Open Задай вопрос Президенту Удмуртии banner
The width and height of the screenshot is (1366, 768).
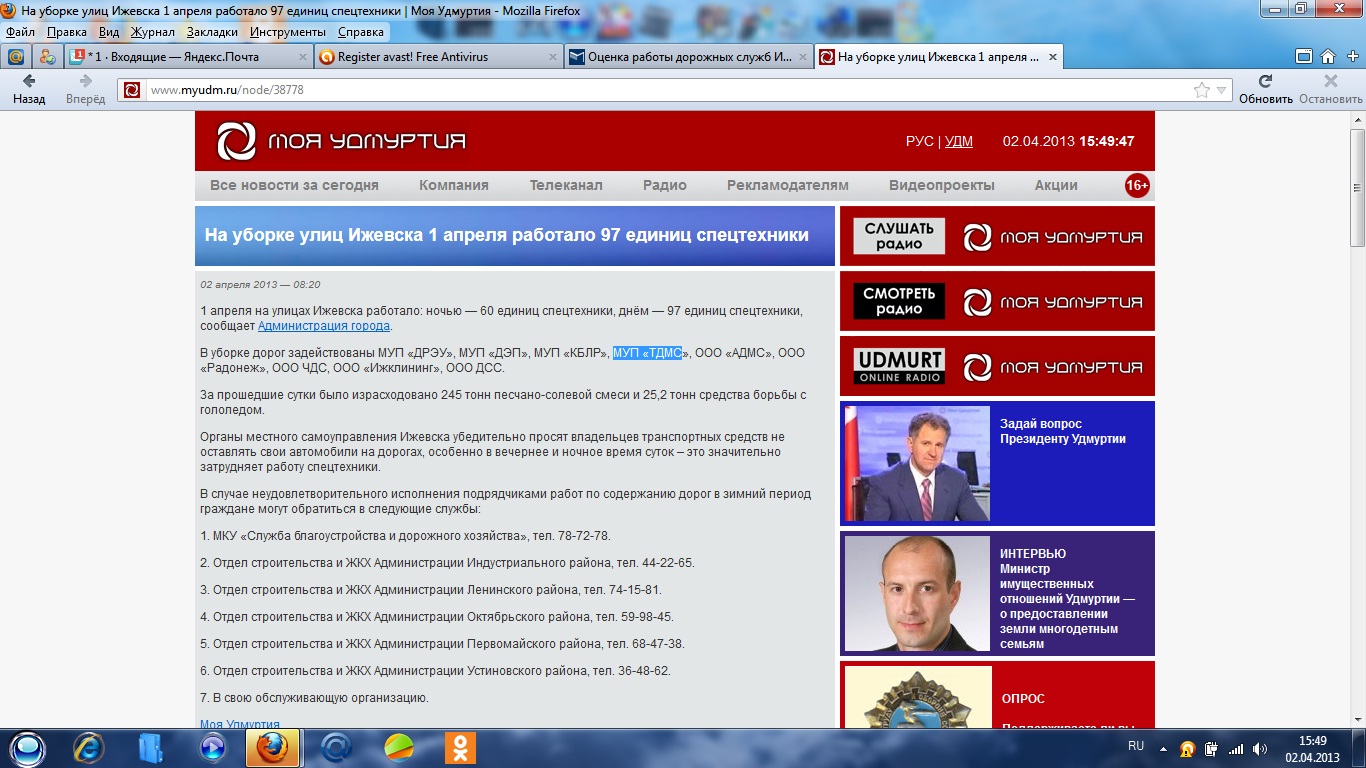(997, 463)
